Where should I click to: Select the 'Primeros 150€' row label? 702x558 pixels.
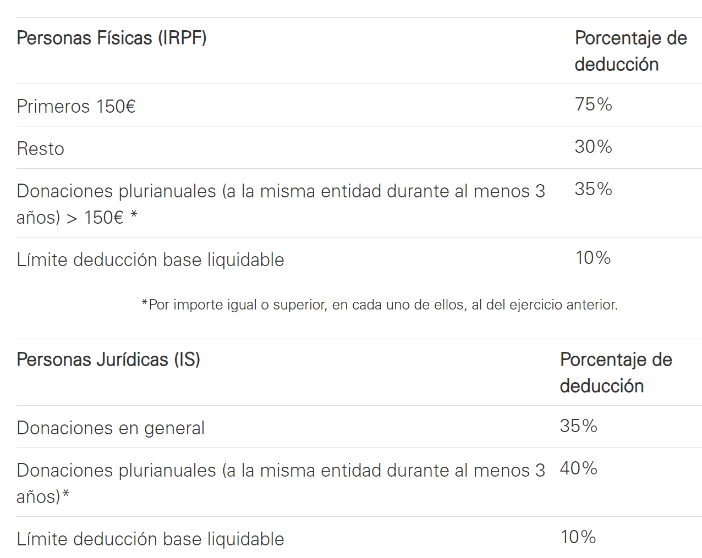click(x=76, y=106)
